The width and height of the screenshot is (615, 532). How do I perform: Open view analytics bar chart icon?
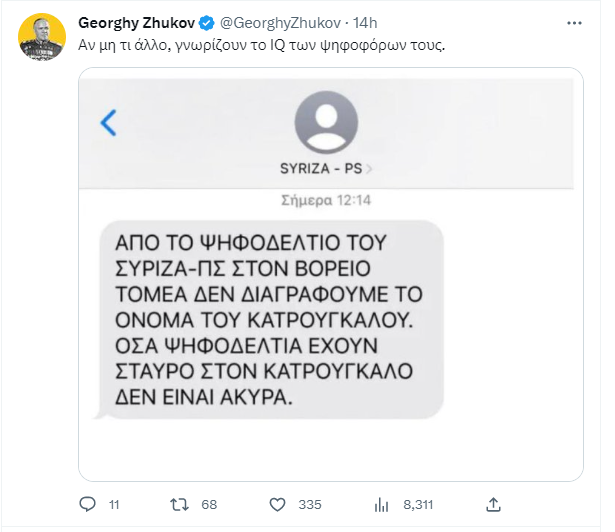click(x=381, y=503)
